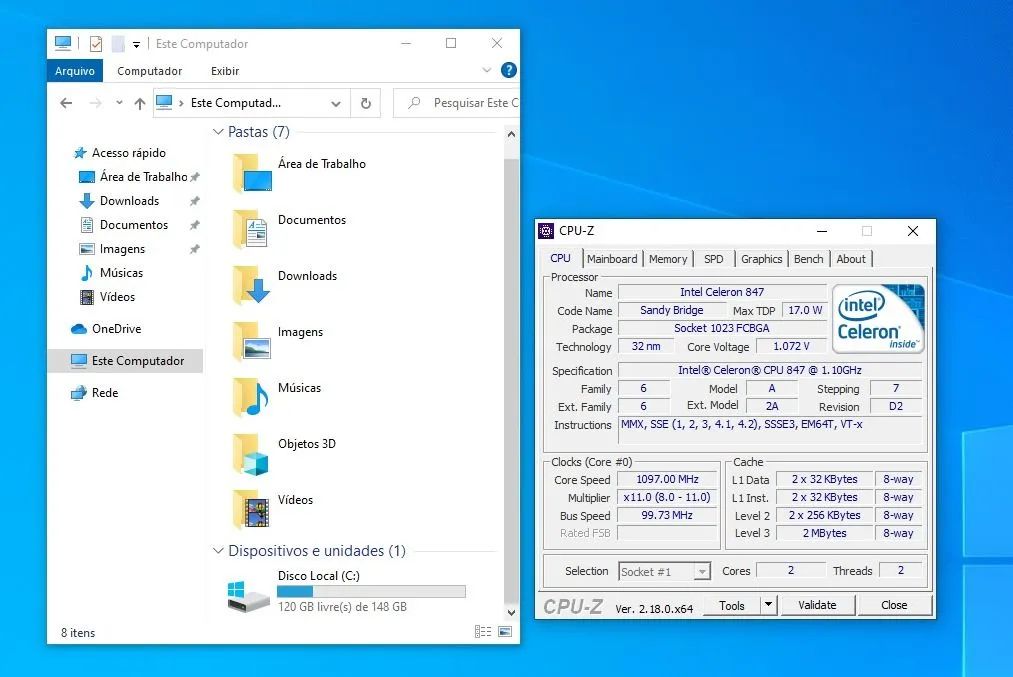Collapse the Pastas (7) group
Image resolution: width=1013 pixels, height=677 pixels.
(x=218, y=132)
